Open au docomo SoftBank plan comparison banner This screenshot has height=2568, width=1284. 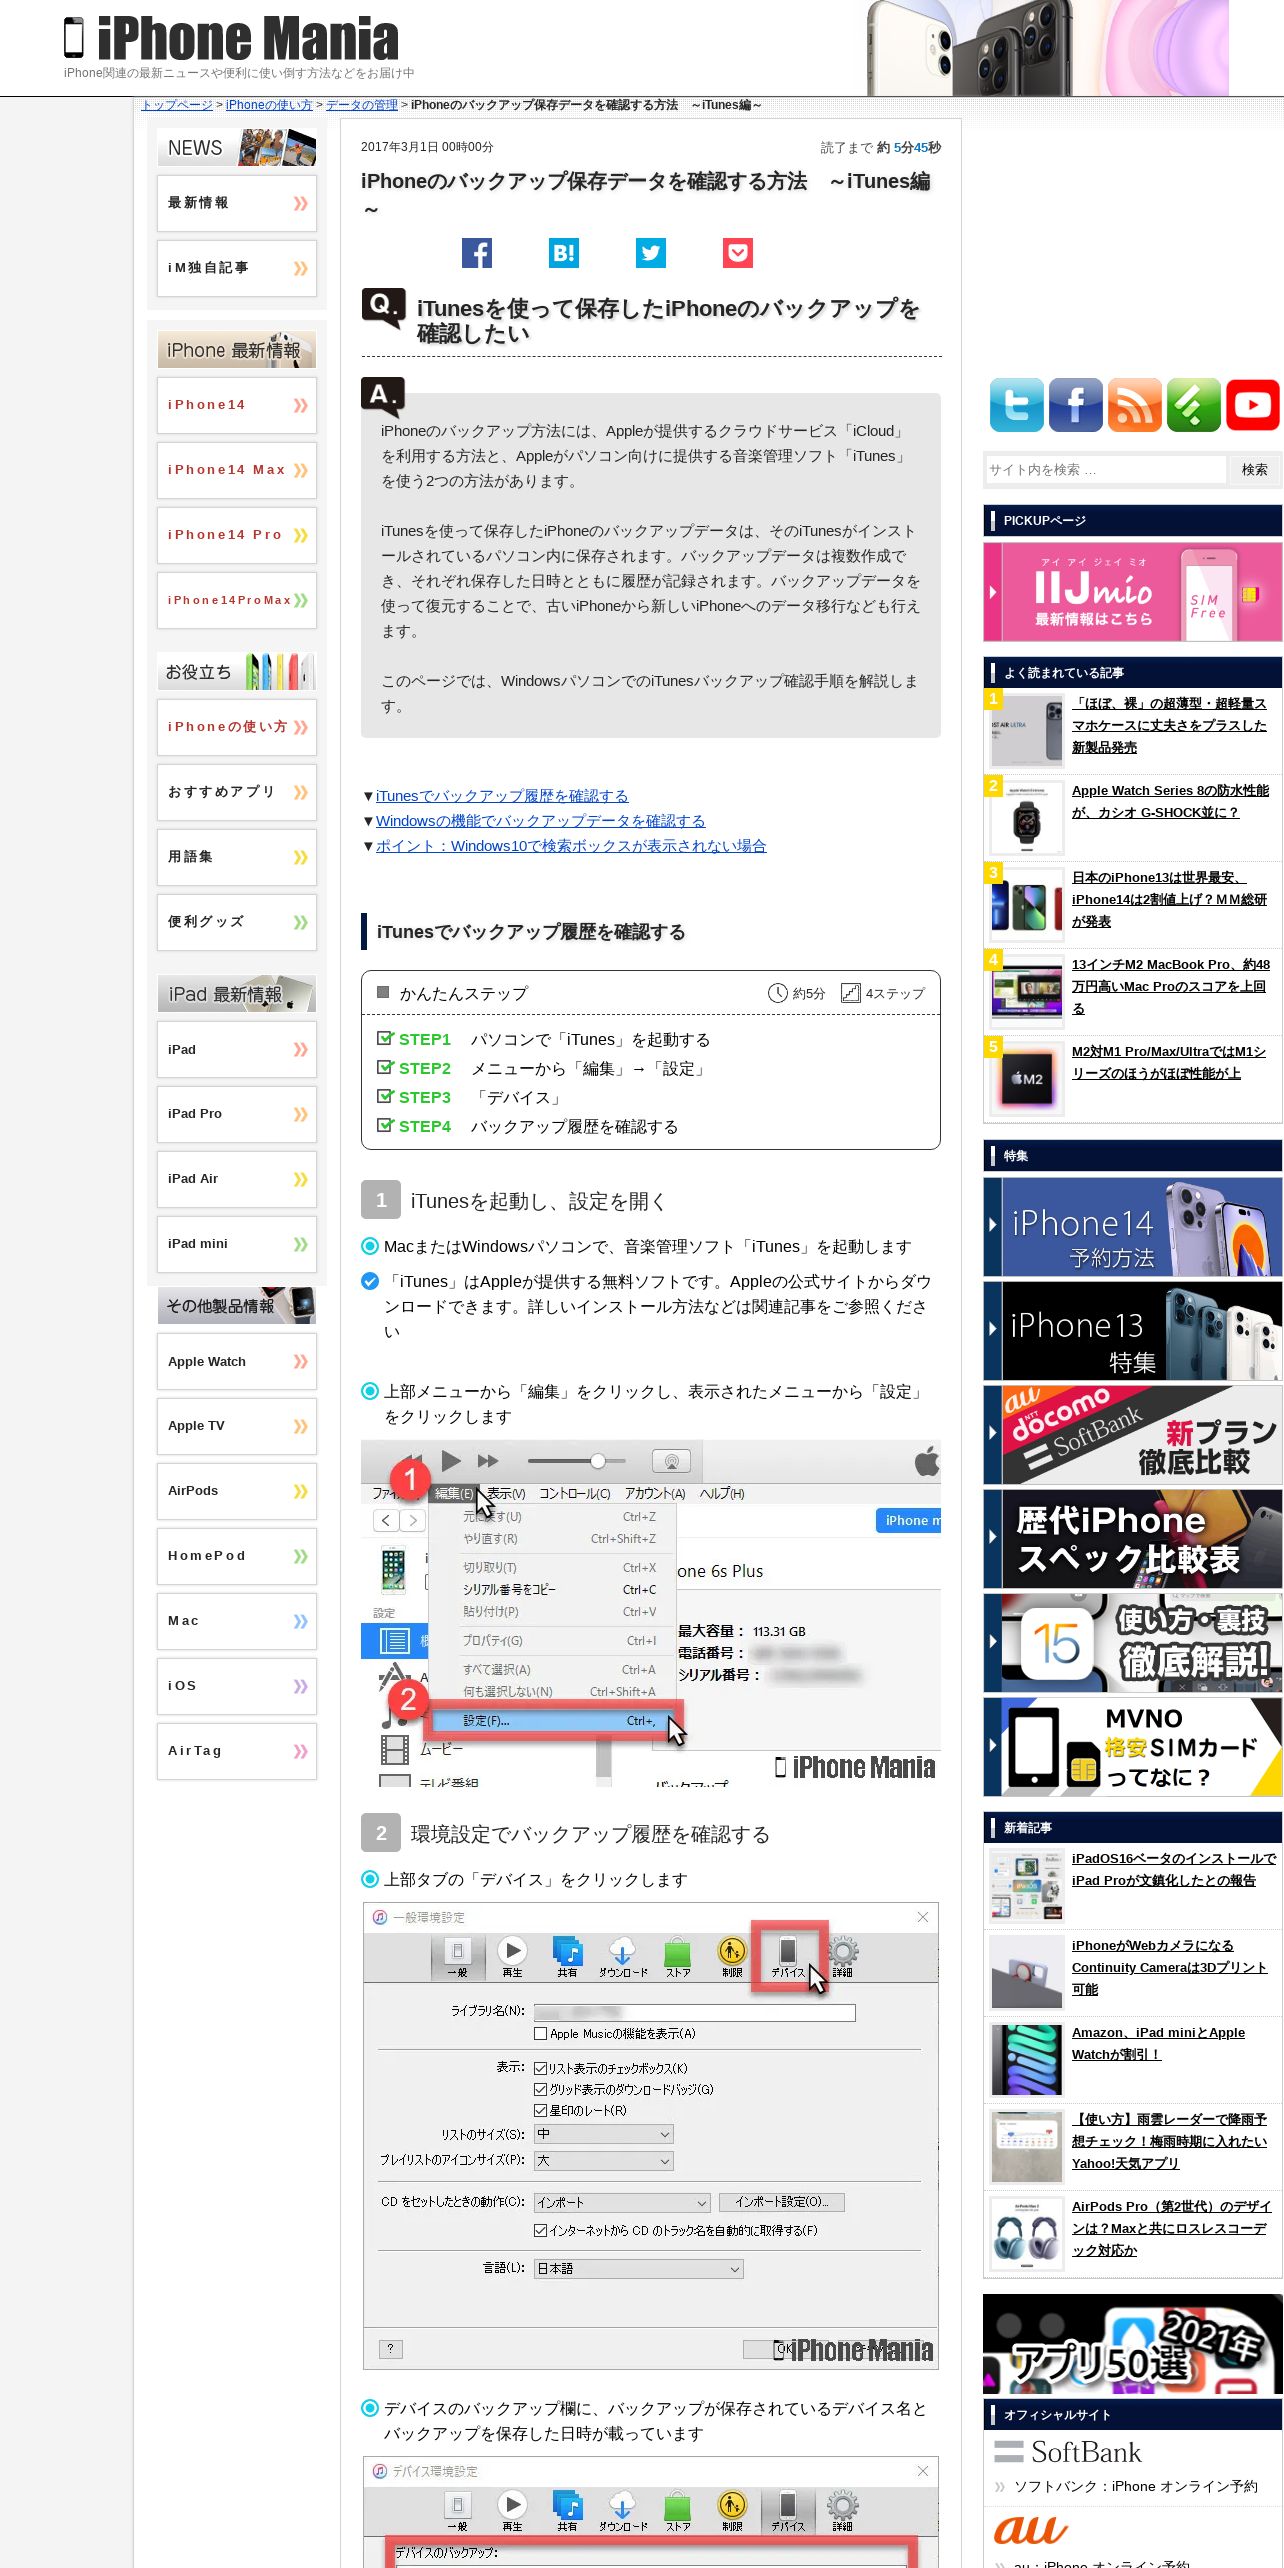coord(1132,1435)
